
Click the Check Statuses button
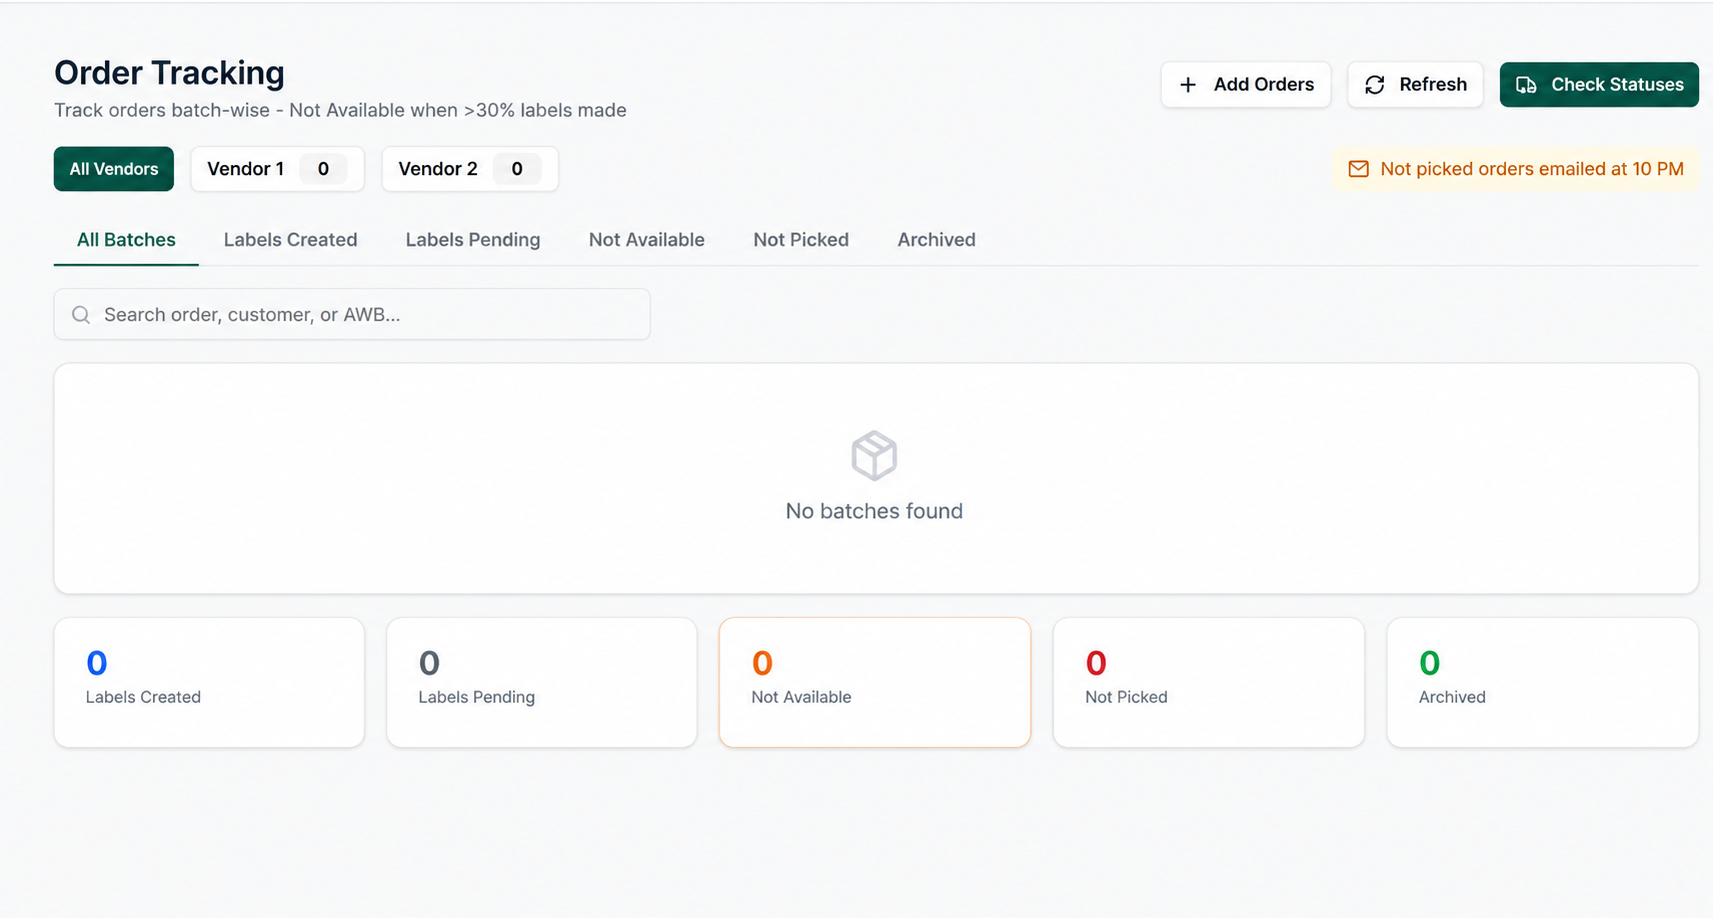[1599, 85]
